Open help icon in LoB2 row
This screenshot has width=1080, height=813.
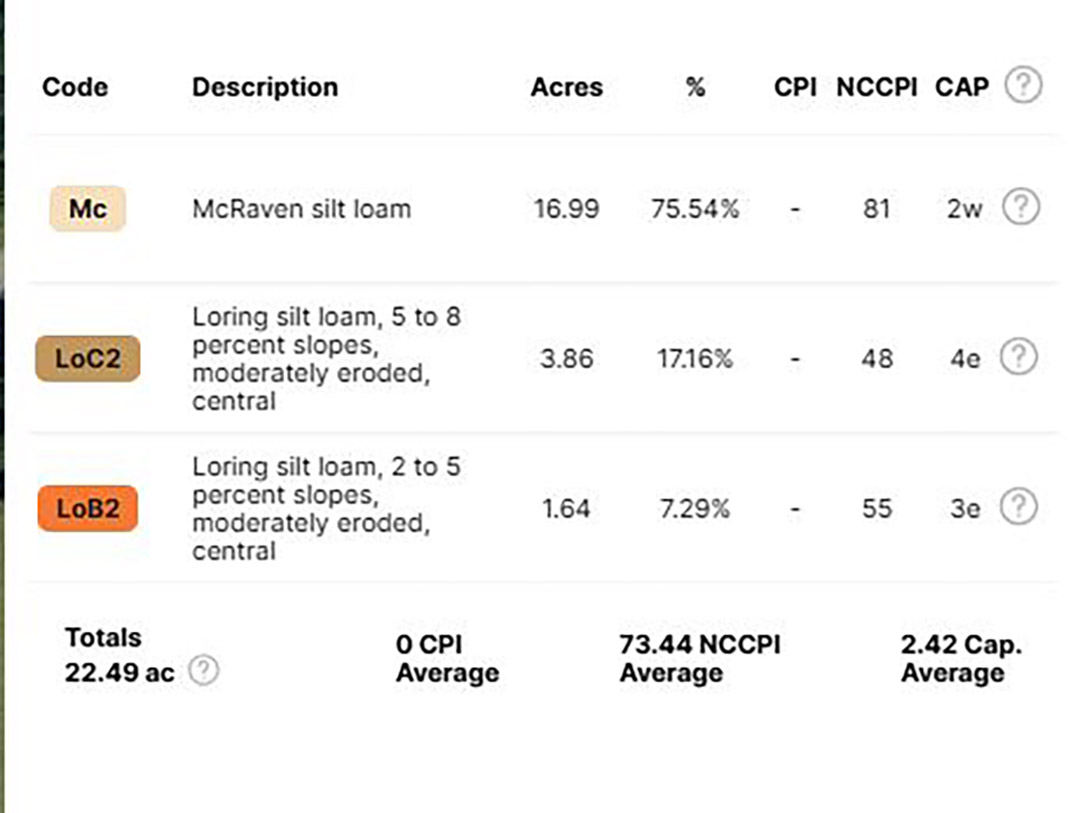click(1019, 507)
